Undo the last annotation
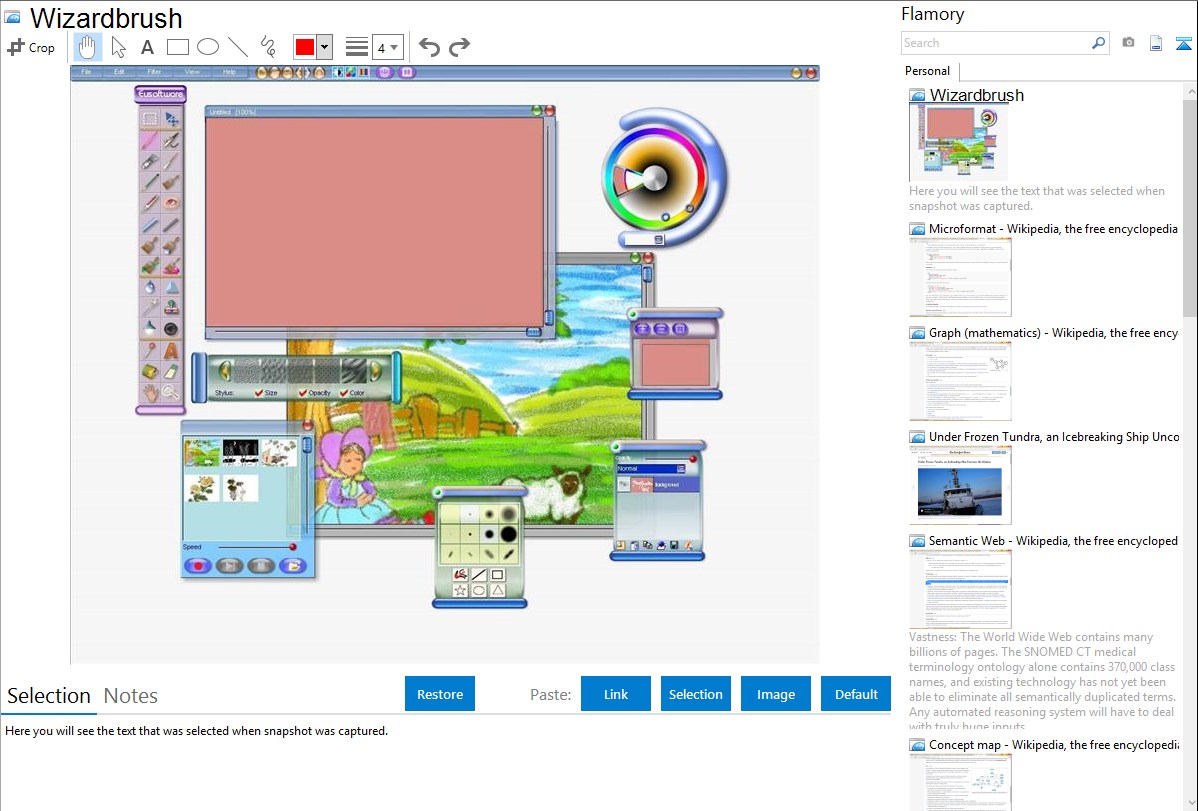The height and width of the screenshot is (811, 1198). [429, 47]
